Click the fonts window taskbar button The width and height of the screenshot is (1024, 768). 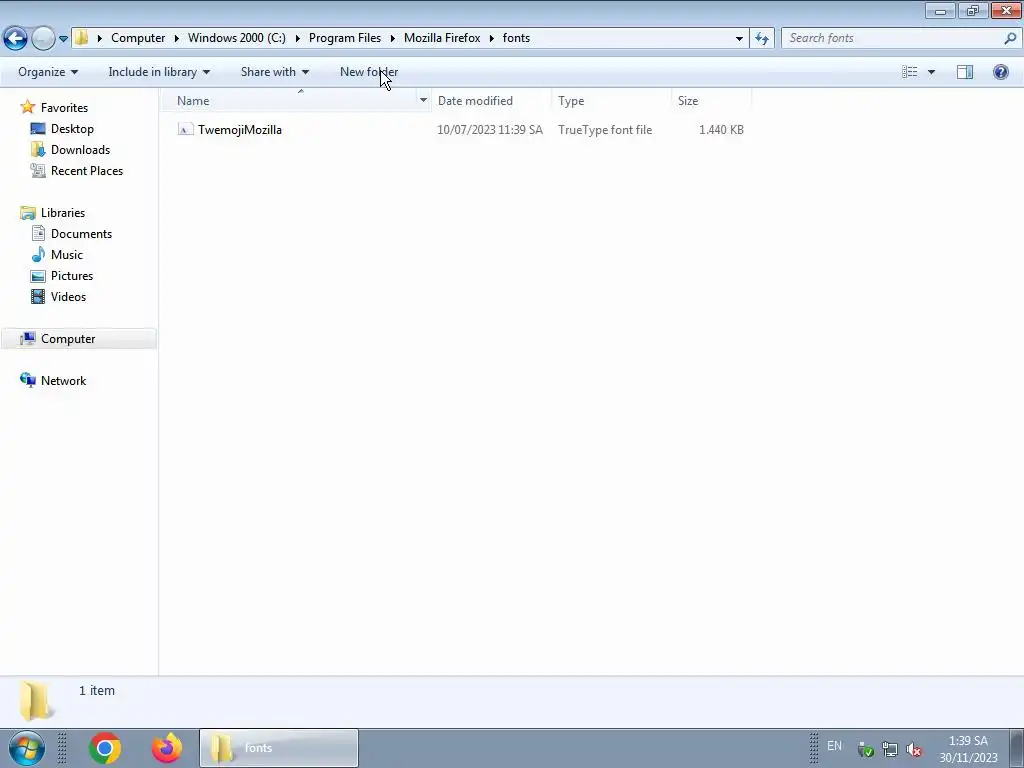279,748
